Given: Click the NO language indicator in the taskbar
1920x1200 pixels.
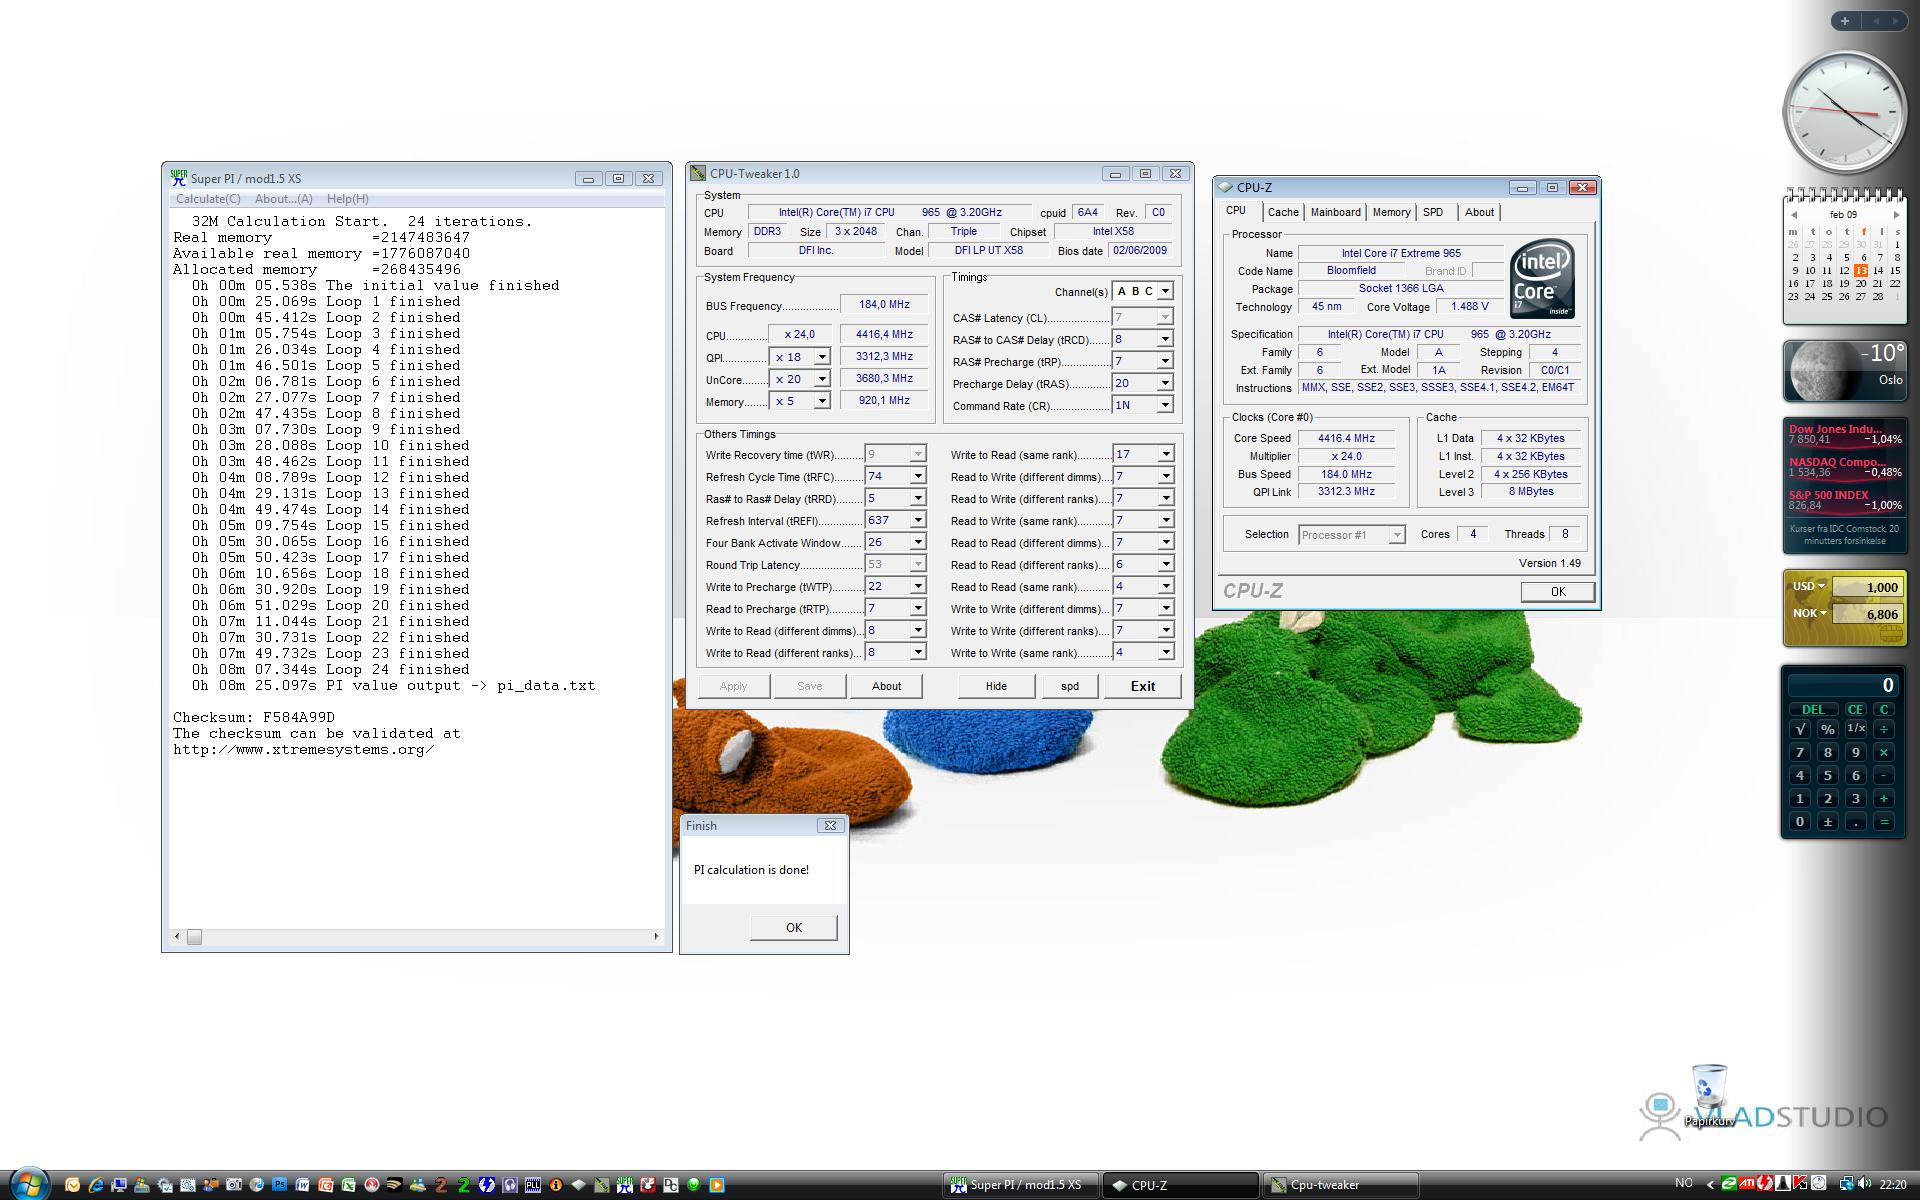Looking at the screenshot, I should [1684, 1183].
